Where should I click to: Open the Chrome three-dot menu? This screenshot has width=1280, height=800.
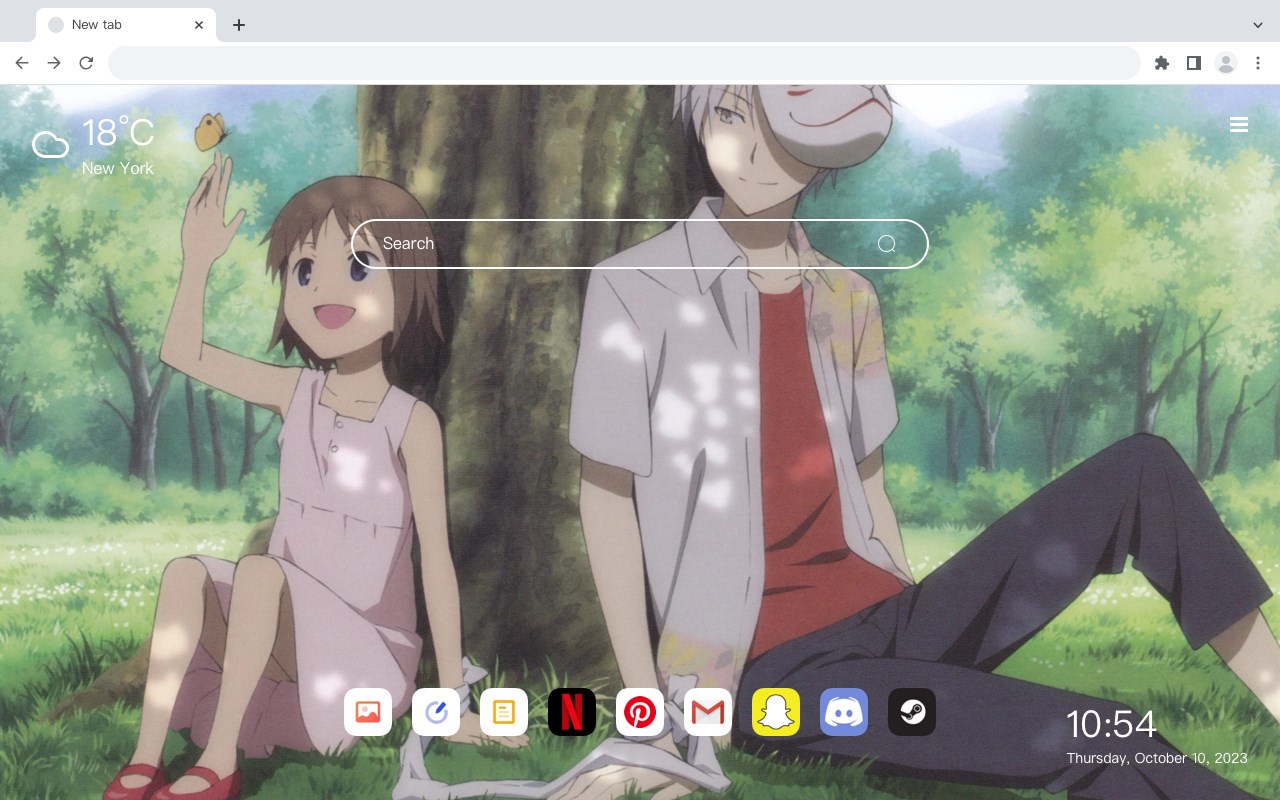(x=1258, y=63)
